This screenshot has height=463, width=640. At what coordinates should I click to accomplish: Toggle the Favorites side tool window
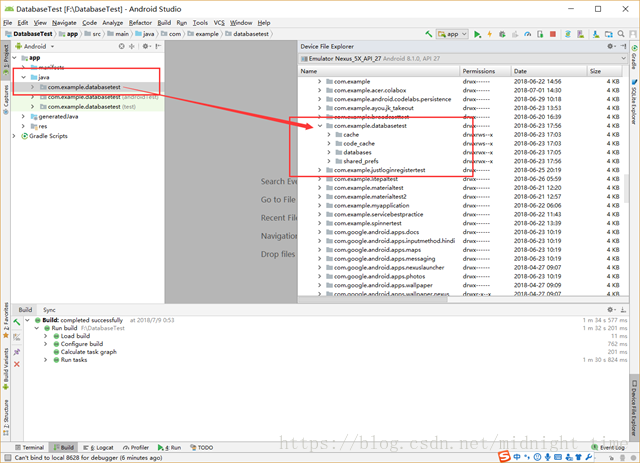pyautogui.click(x=6, y=320)
